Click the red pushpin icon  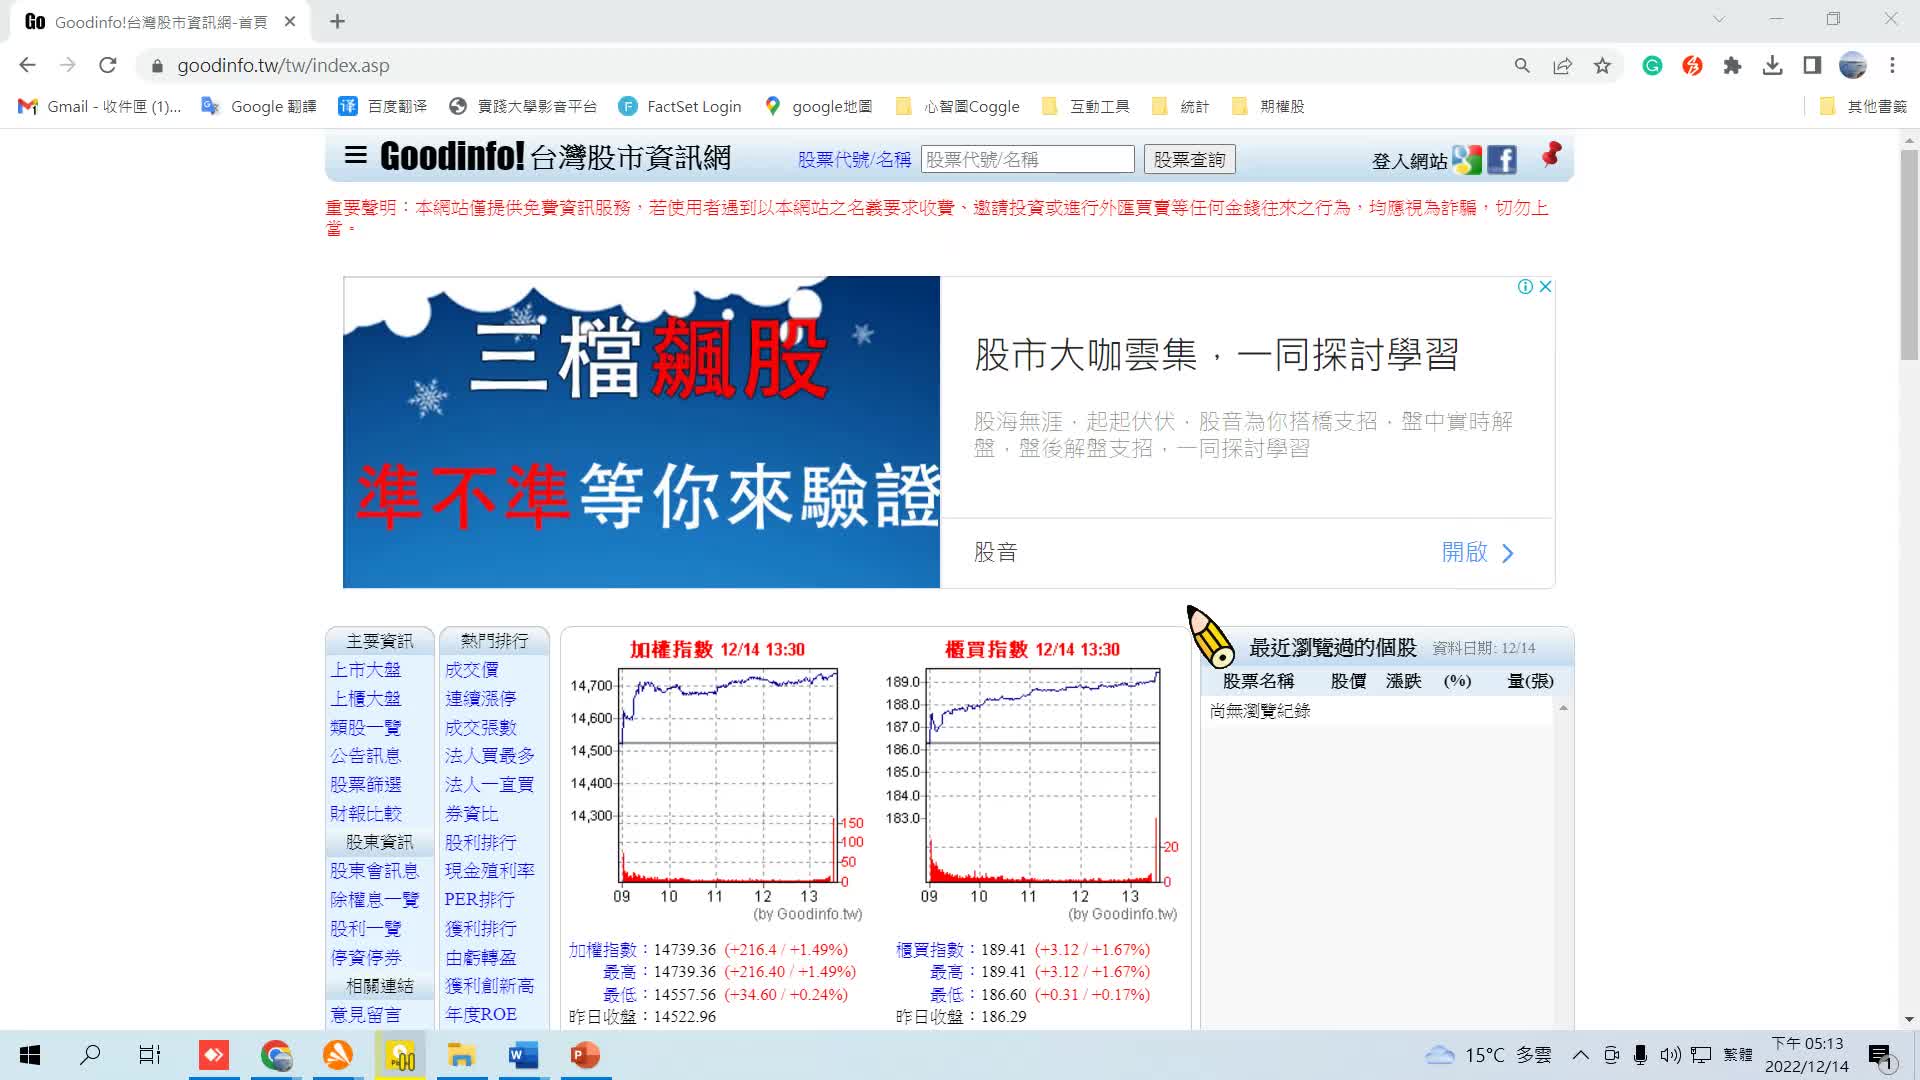1551,153
